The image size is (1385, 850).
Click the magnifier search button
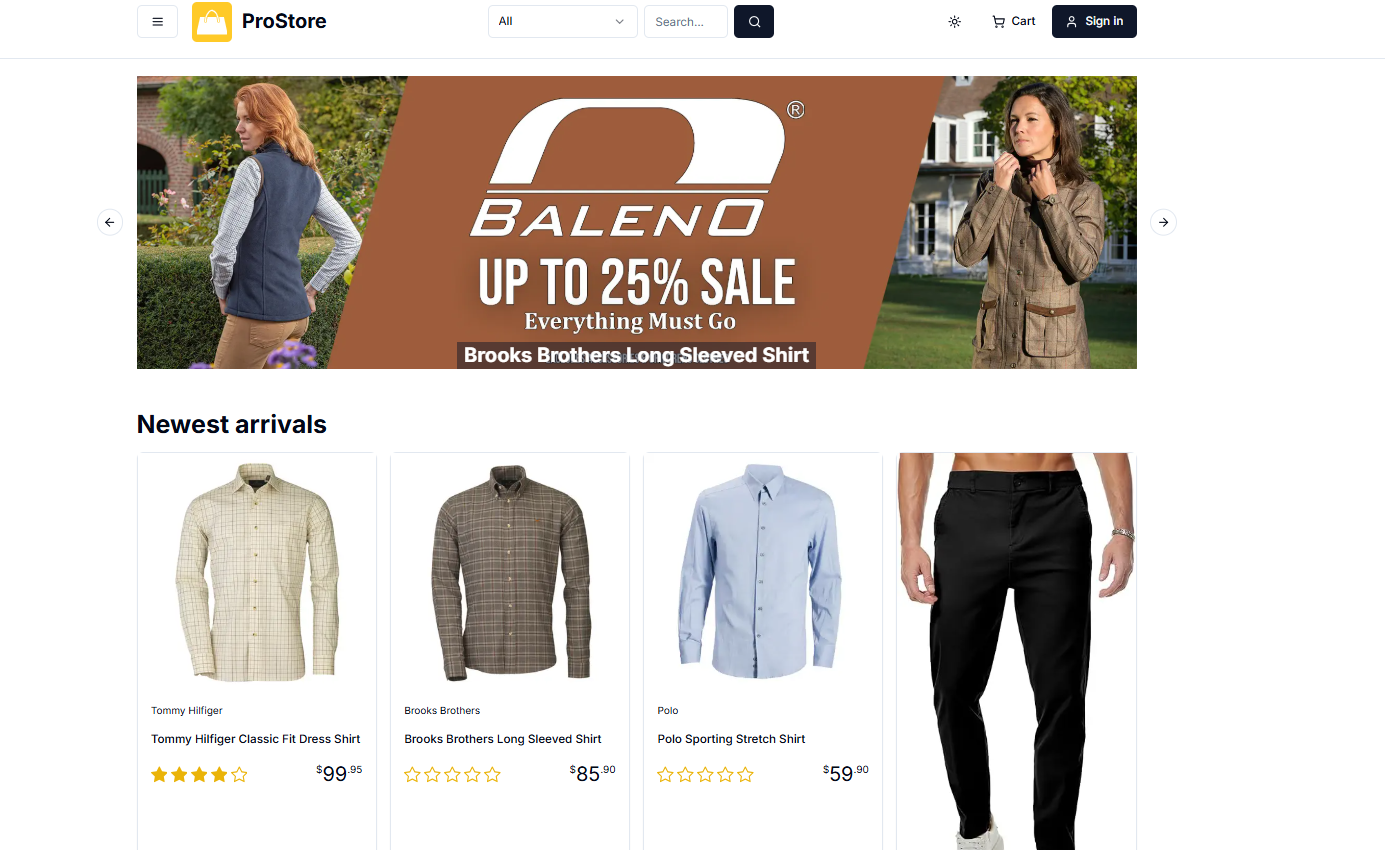[x=754, y=21]
